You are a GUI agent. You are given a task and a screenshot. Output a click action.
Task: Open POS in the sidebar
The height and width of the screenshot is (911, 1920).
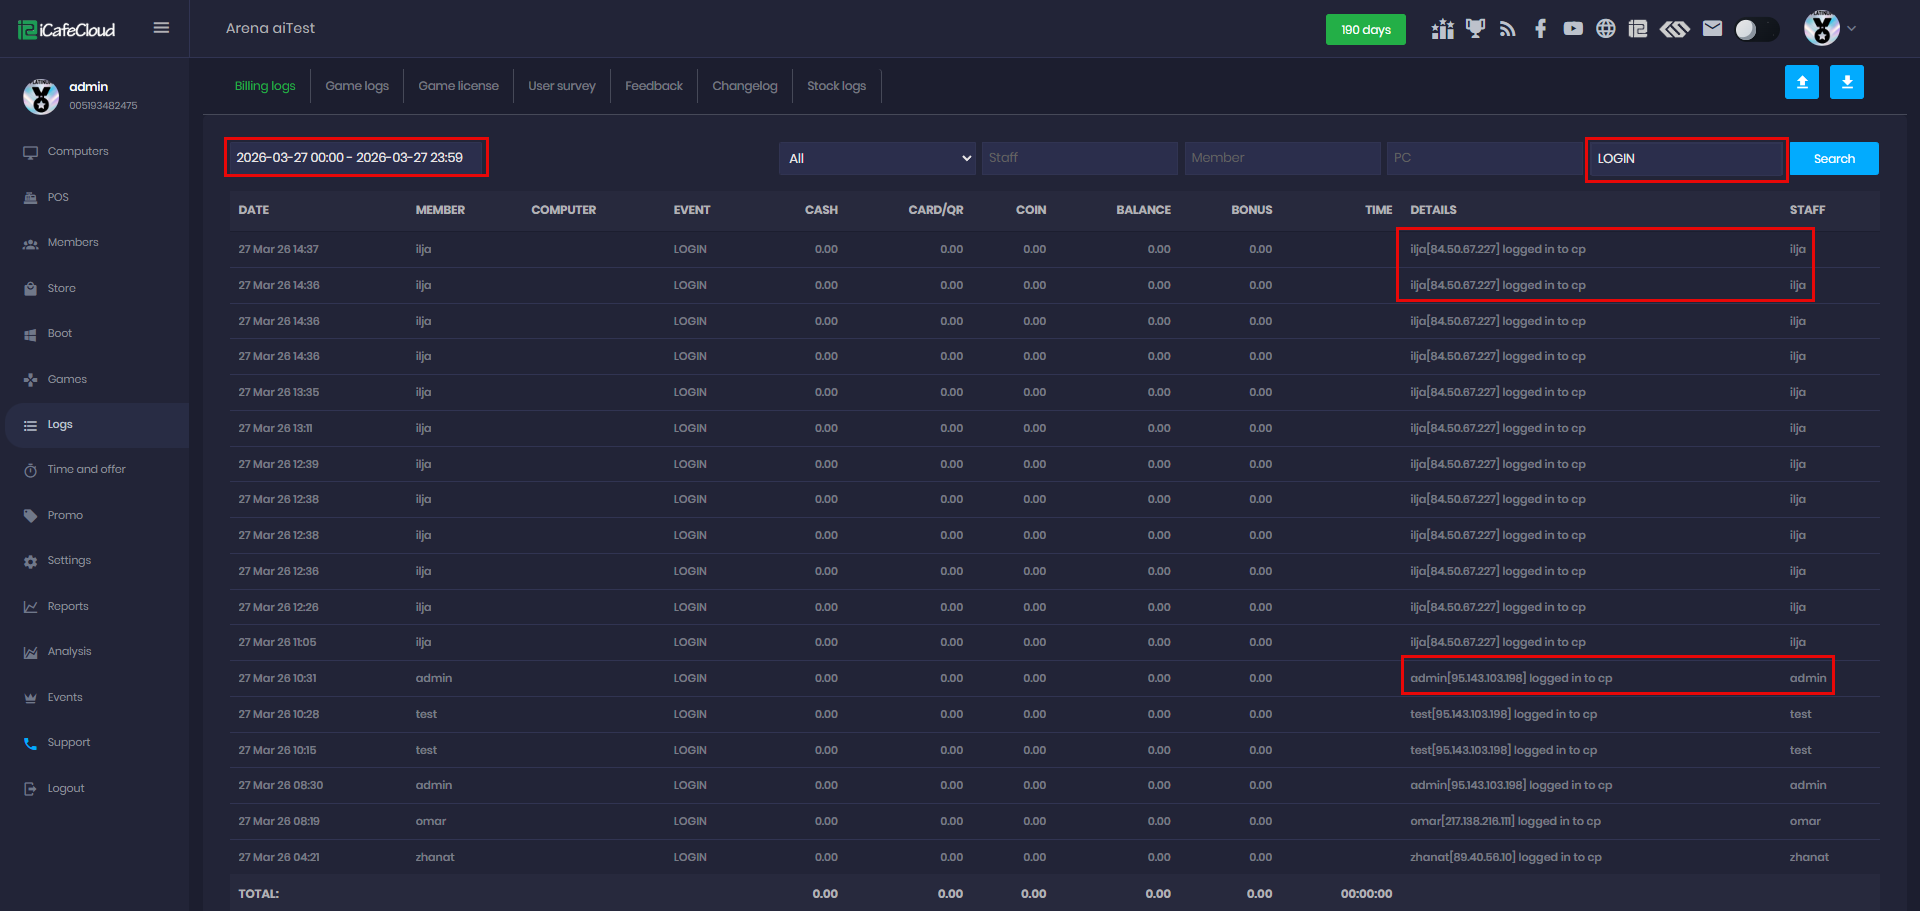(58, 197)
